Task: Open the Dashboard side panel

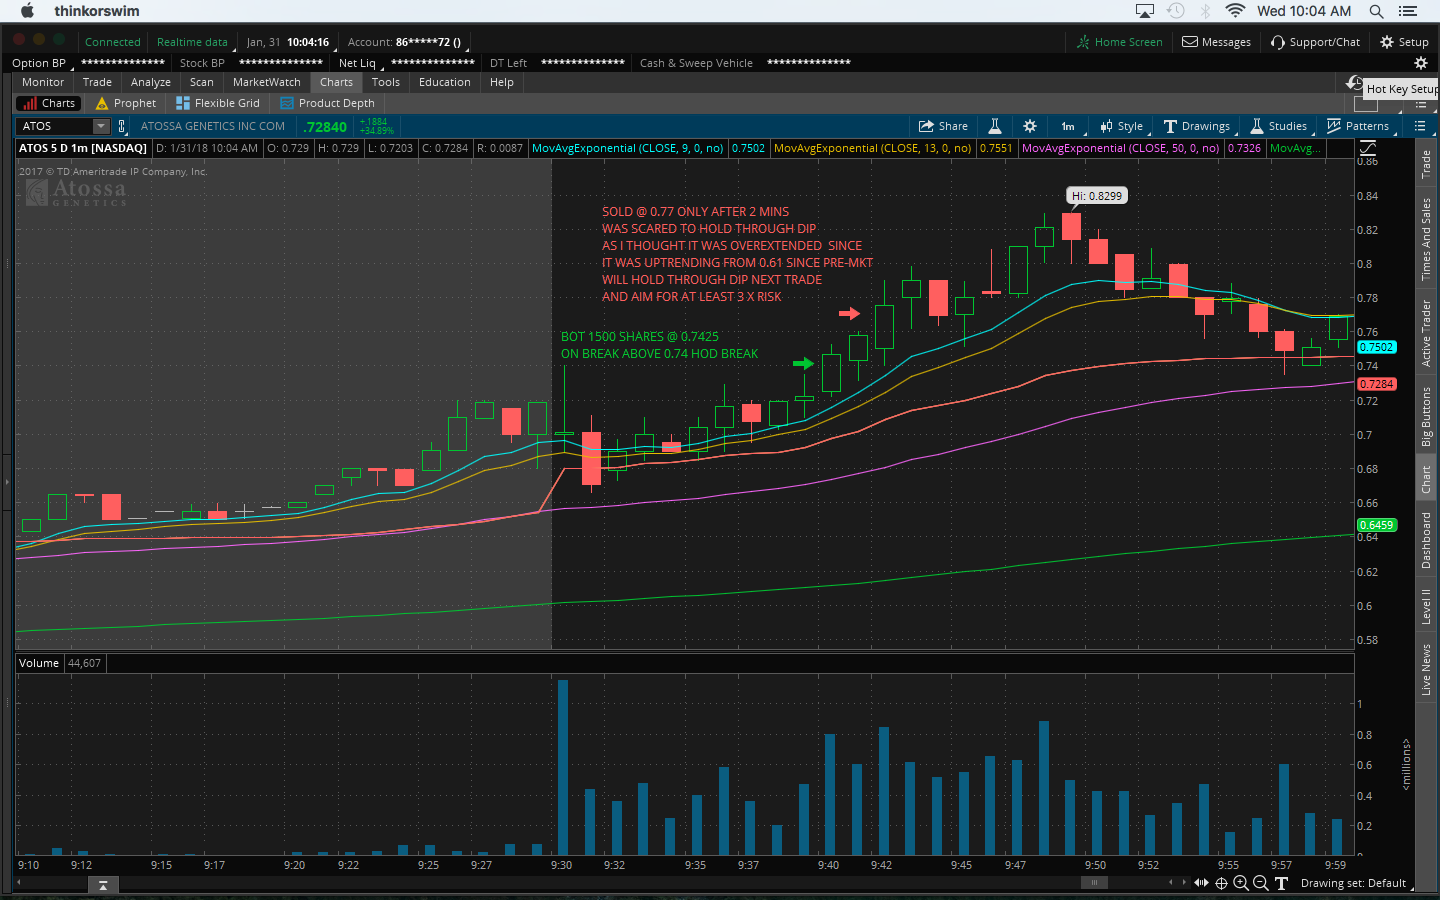Action: (x=1426, y=540)
